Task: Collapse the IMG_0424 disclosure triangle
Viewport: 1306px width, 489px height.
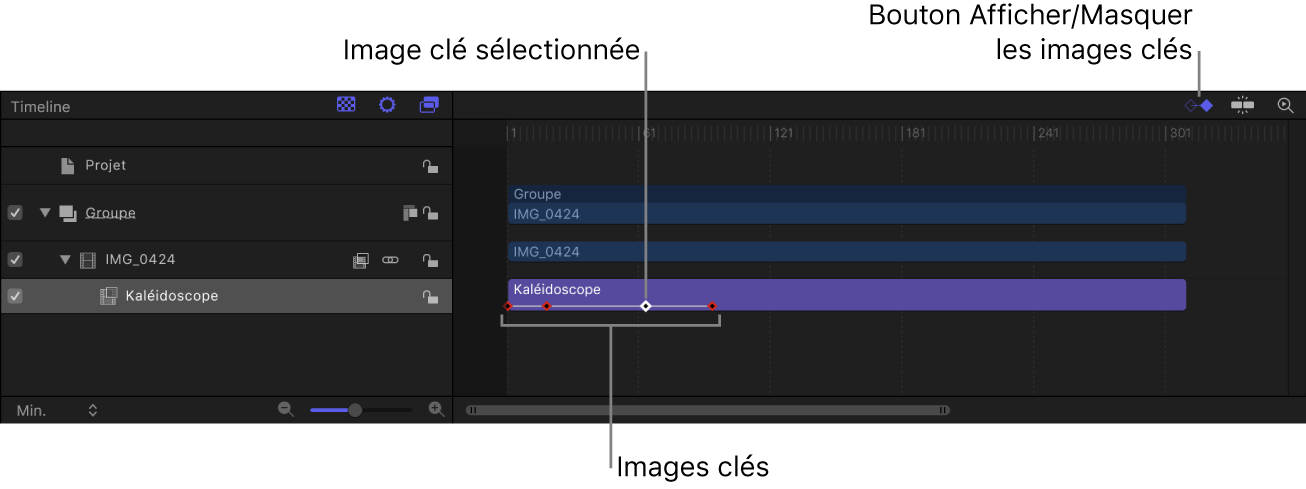Action: point(65,260)
